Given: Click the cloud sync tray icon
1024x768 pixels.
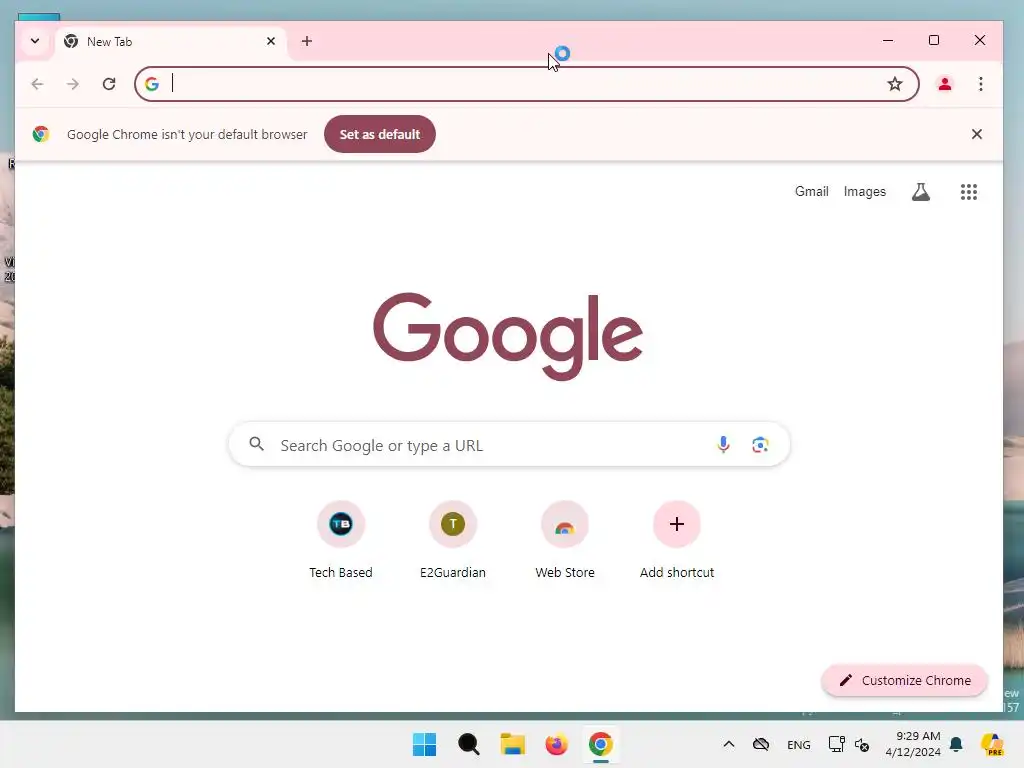Looking at the screenshot, I should (x=761, y=744).
